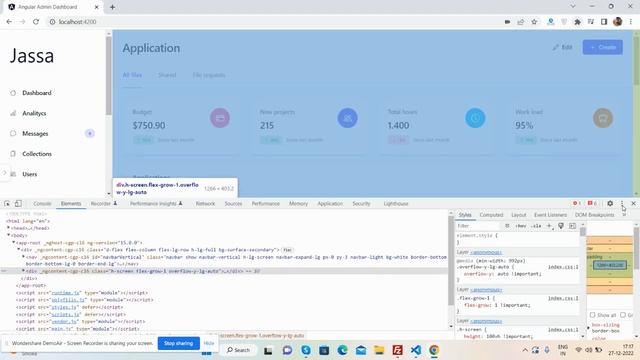Click the Windows taskbar Search box

coord(238,350)
